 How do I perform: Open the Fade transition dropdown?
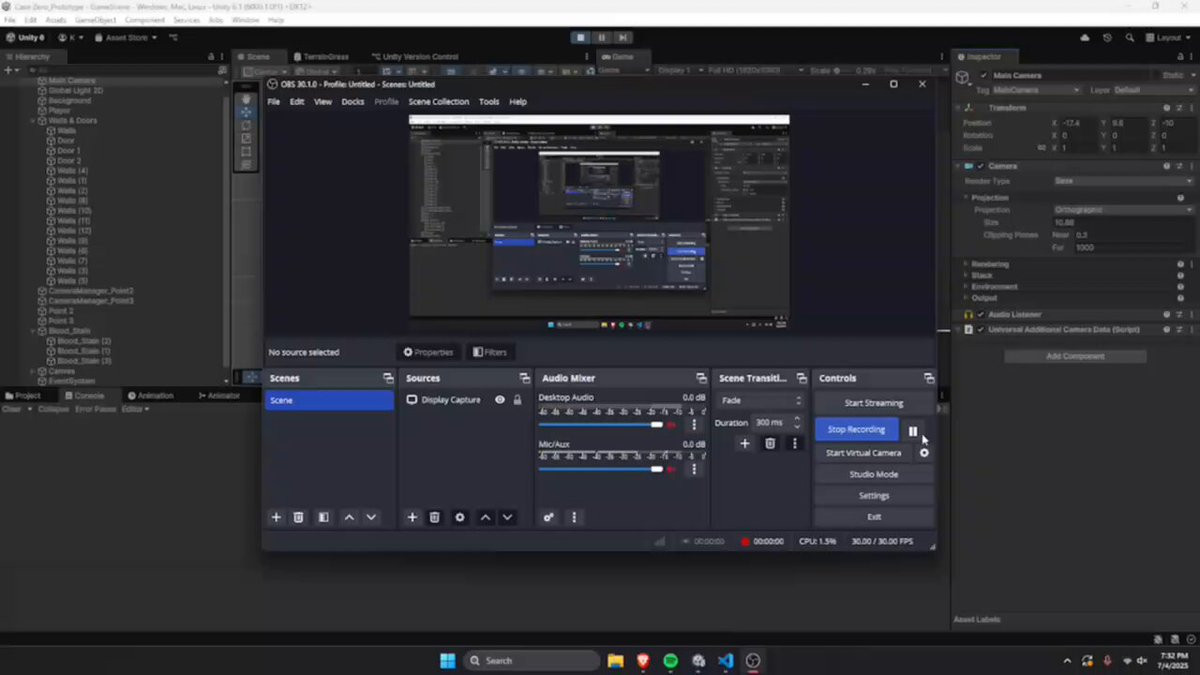pos(761,400)
